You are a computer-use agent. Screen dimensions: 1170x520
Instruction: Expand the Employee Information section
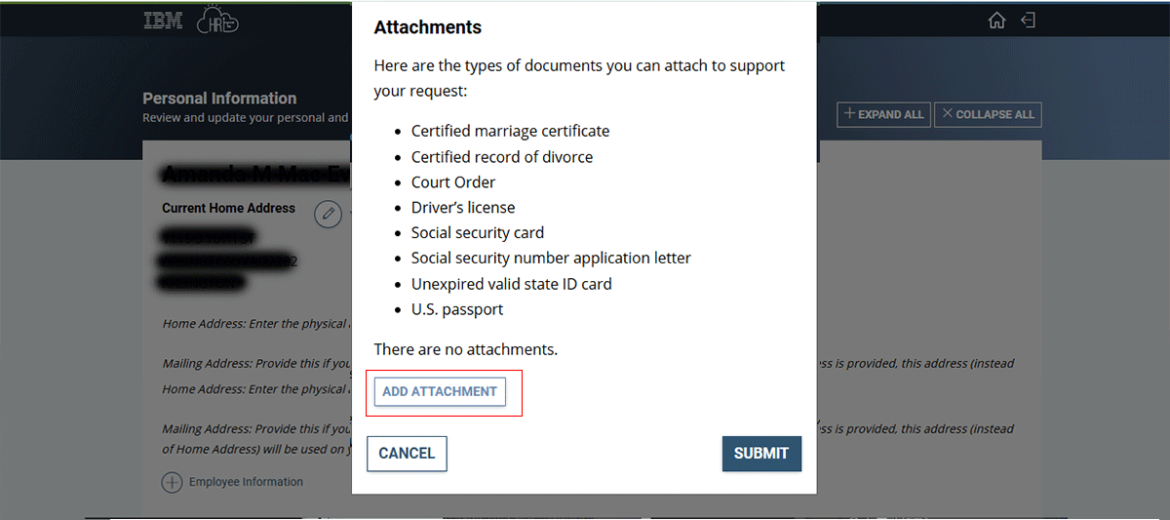[172, 482]
